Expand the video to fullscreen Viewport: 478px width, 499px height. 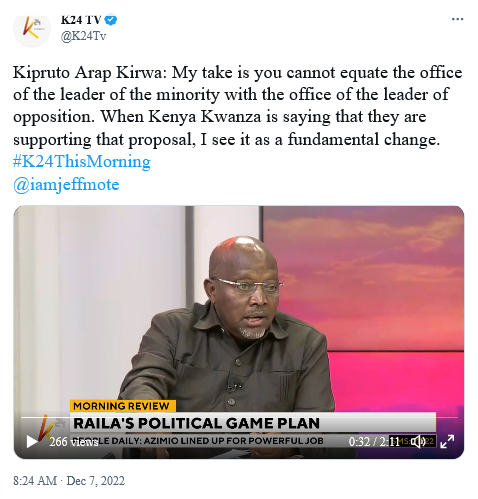447,442
